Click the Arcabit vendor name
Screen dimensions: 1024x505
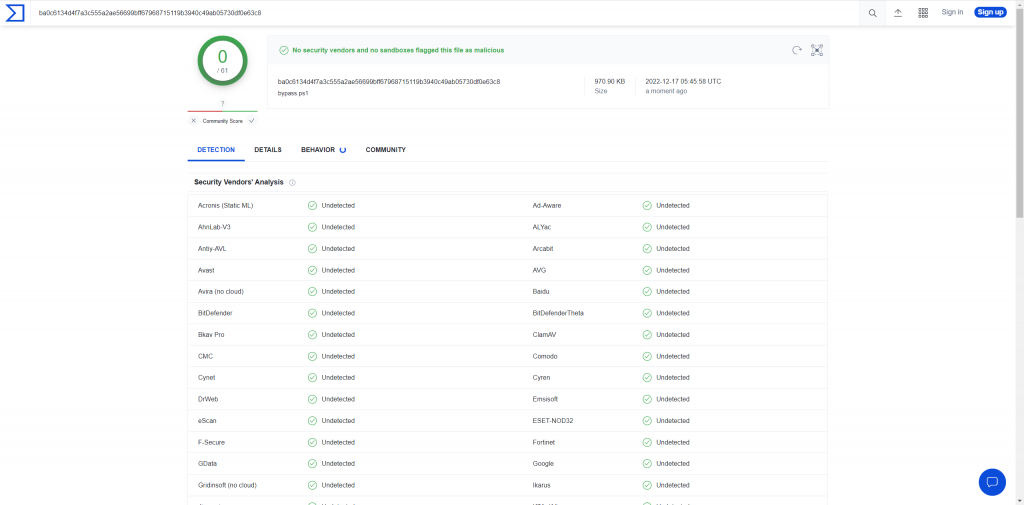543,248
